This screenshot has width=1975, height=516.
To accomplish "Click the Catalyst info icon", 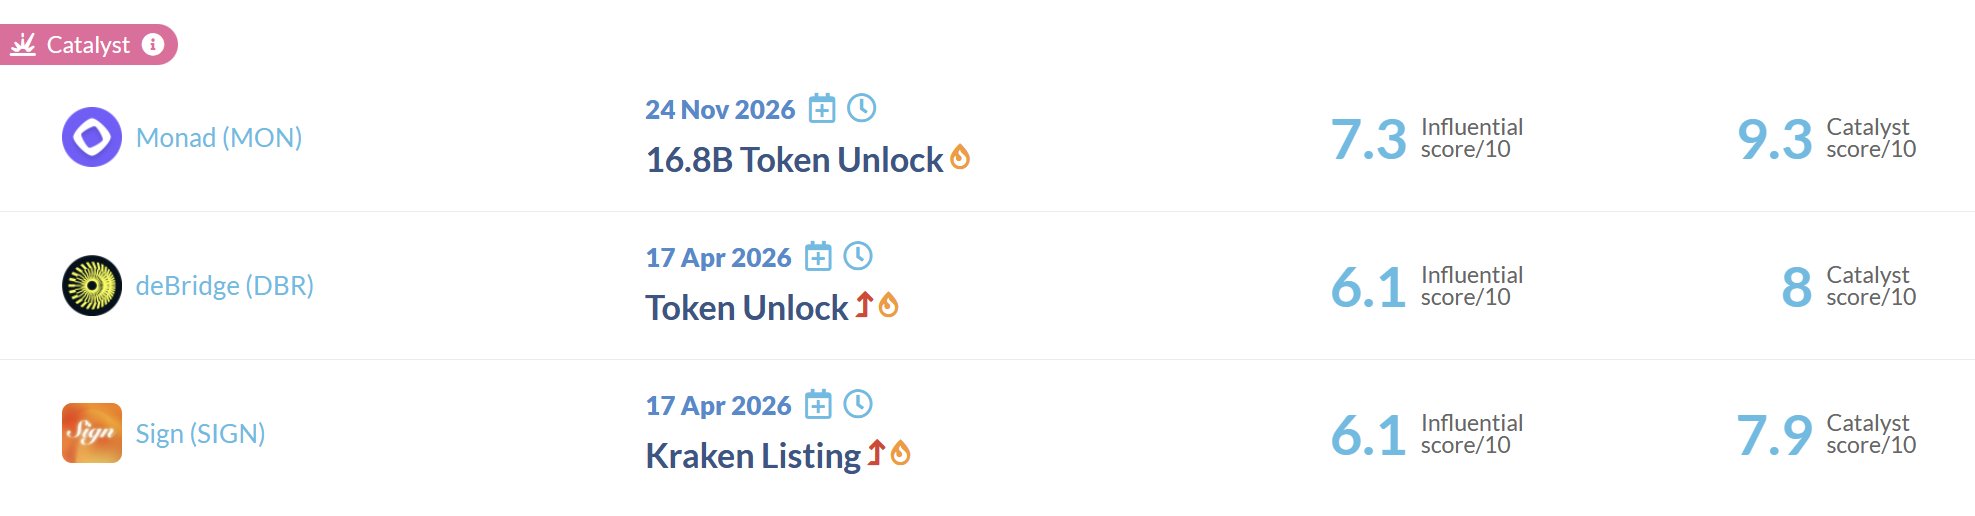I will tap(153, 44).
